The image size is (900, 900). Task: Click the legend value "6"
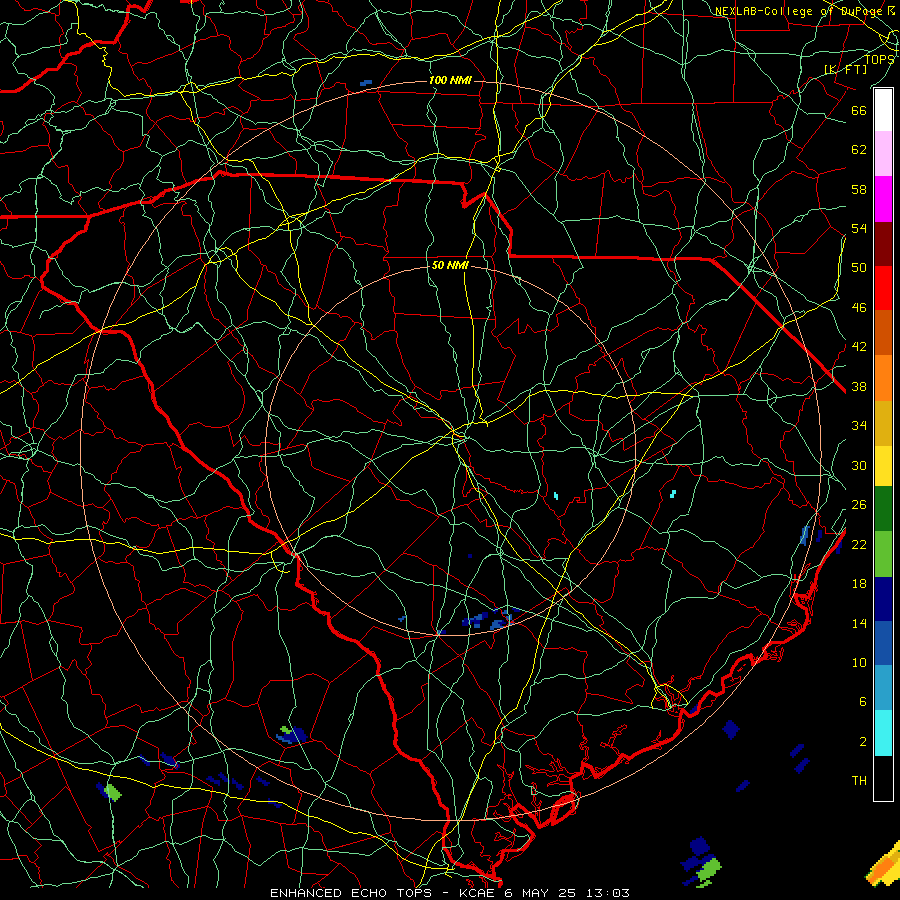(862, 701)
